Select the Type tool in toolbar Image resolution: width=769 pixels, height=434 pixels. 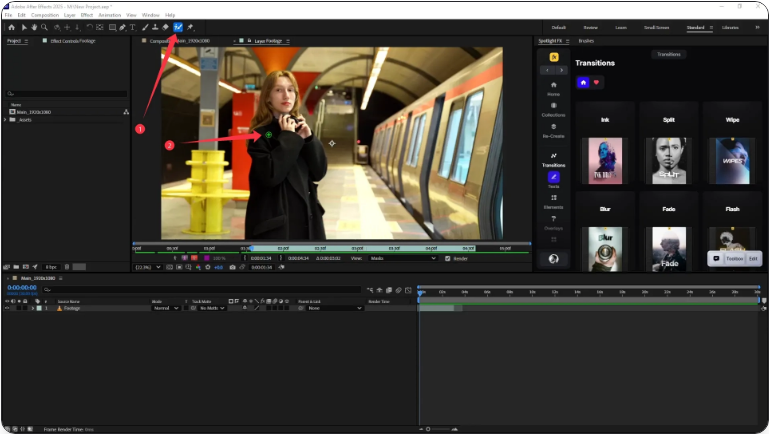coord(132,27)
